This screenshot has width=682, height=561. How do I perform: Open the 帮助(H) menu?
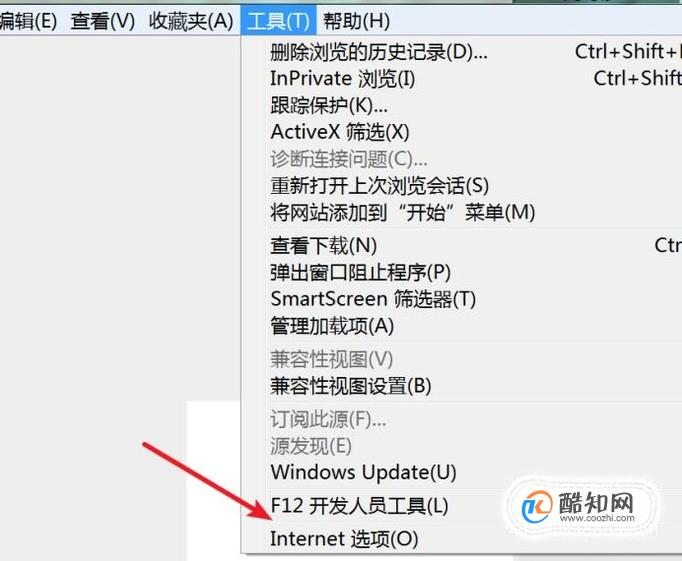(356, 21)
